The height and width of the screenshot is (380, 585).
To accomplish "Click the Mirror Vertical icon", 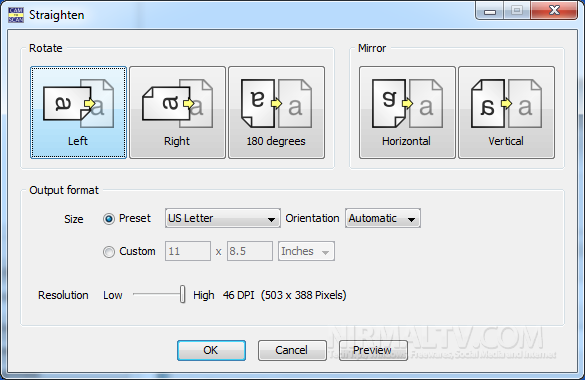I will (x=506, y=113).
